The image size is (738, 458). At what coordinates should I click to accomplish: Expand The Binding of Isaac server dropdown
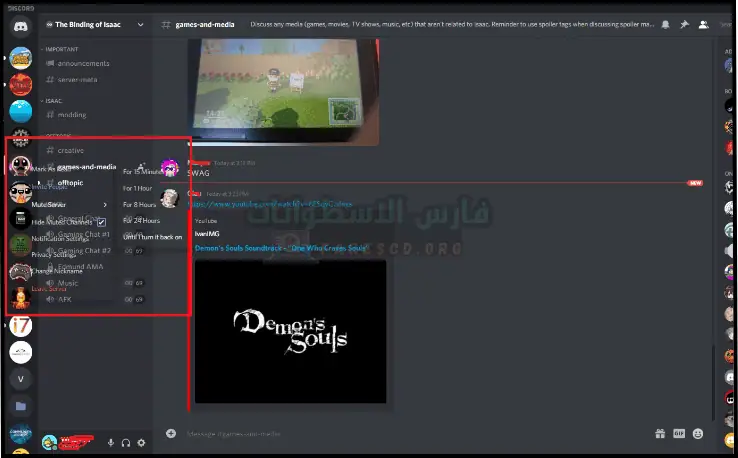click(x=139, y=23)
